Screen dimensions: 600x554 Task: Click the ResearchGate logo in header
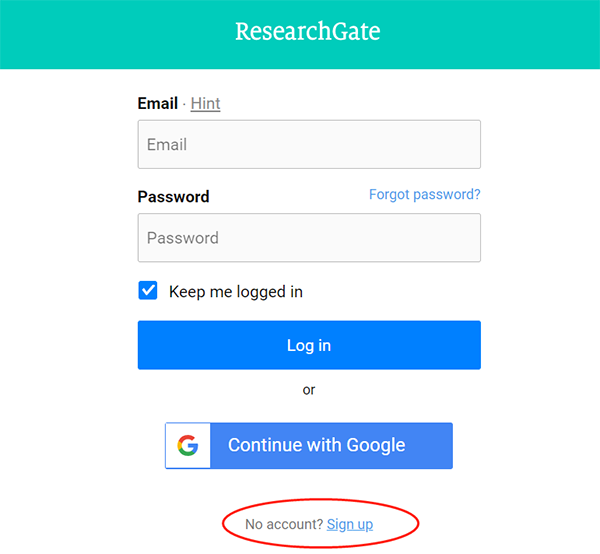click(308, 31)
